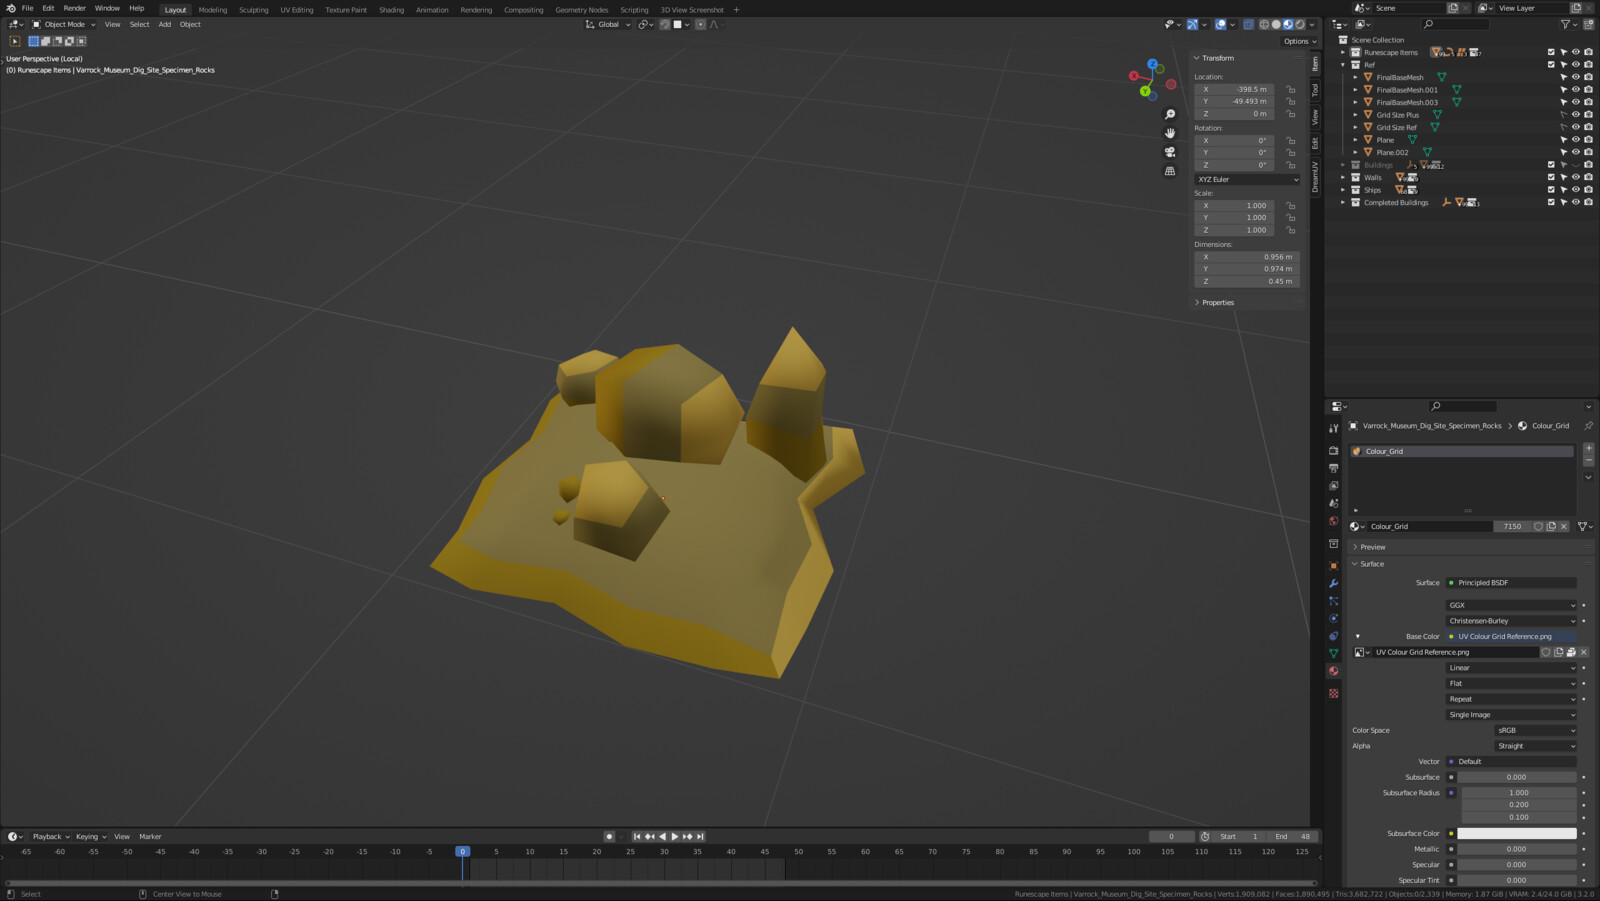
Task: Collapse the Ref collection in outliner
Action: pos(1343,65)
